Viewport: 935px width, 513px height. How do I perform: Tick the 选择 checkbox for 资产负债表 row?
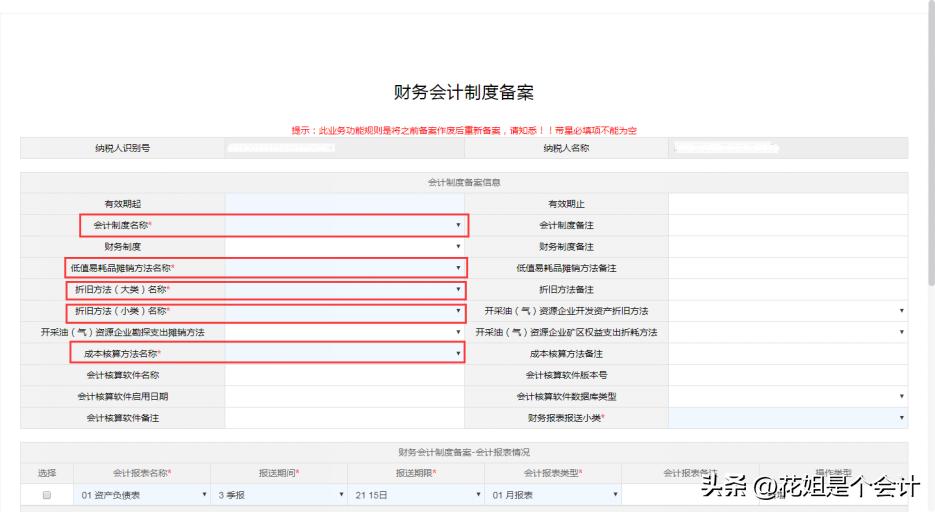coord(47,495)
